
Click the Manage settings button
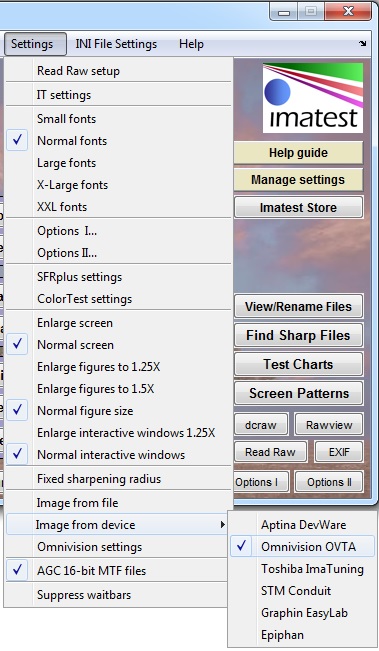pos(298,180)
